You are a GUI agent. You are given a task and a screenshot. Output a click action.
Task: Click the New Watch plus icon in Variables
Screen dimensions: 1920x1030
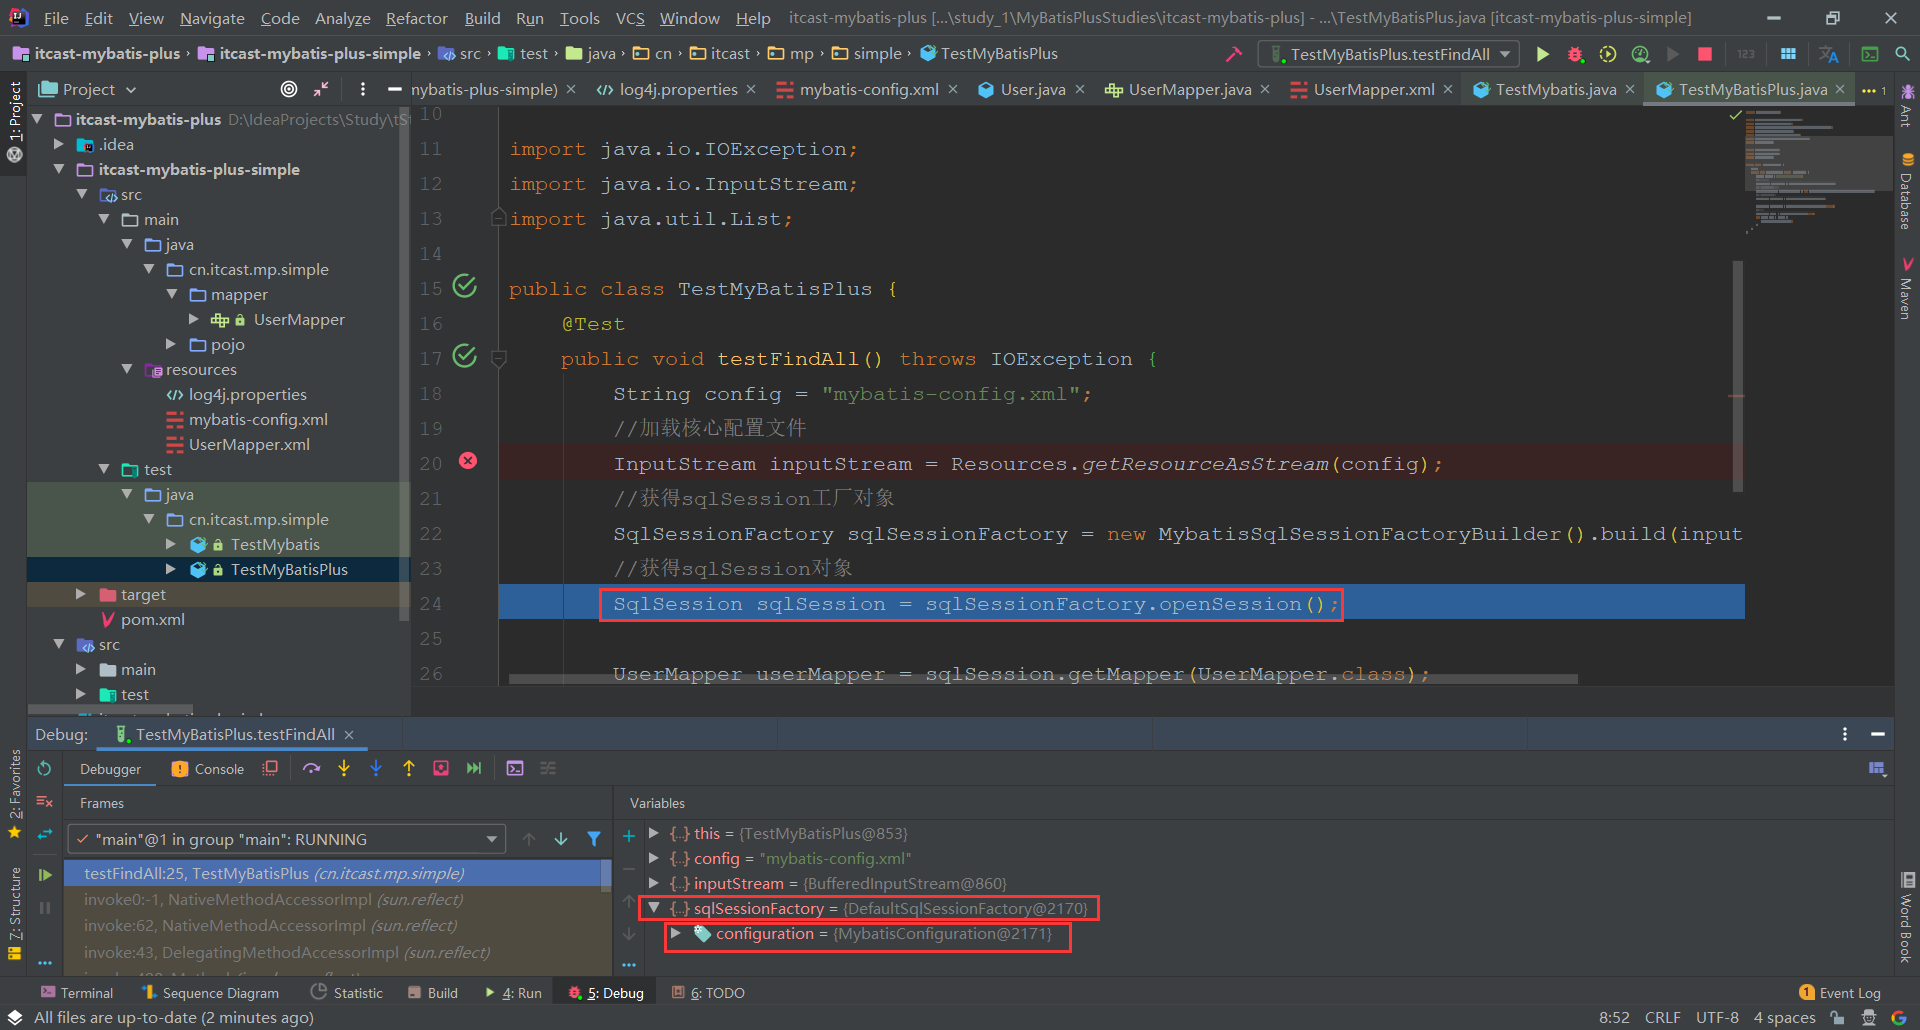[629, 836]
